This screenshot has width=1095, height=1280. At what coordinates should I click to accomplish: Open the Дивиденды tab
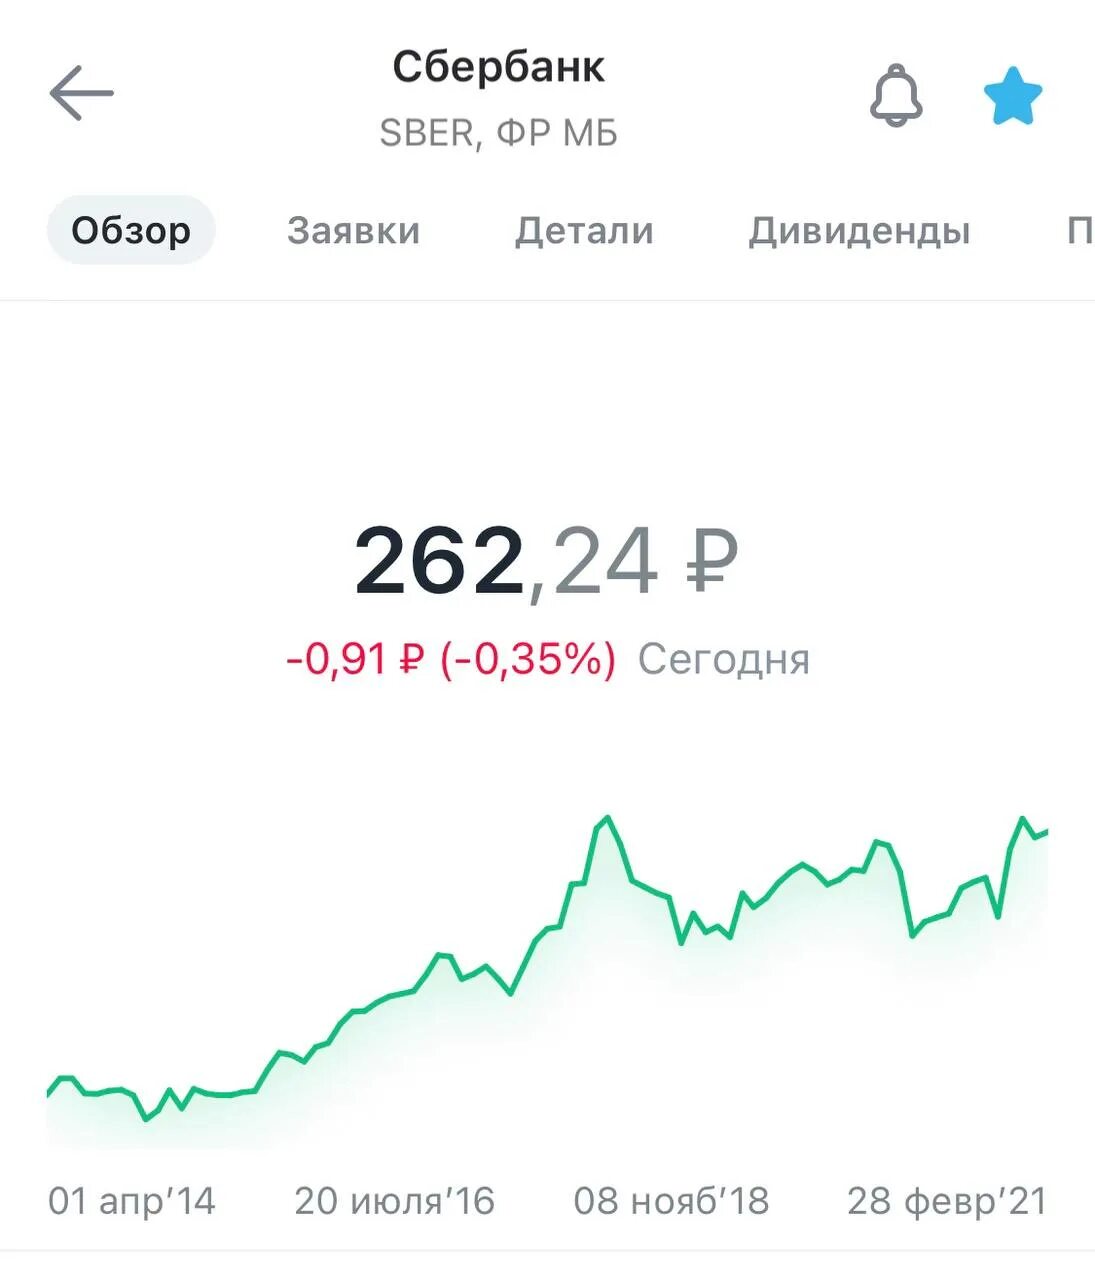[x=859, y=231]
